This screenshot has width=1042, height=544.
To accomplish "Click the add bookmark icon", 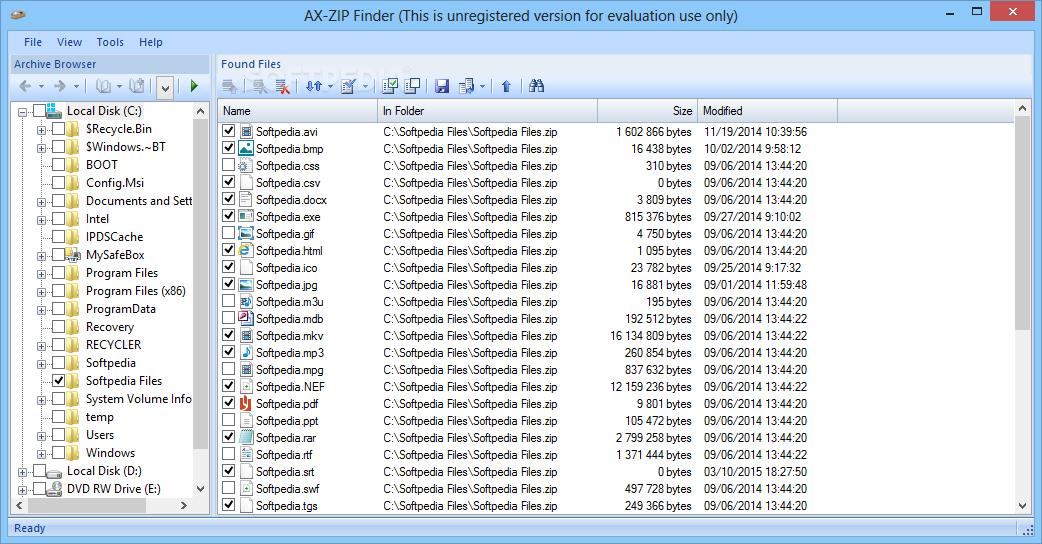I will point(137,86).
